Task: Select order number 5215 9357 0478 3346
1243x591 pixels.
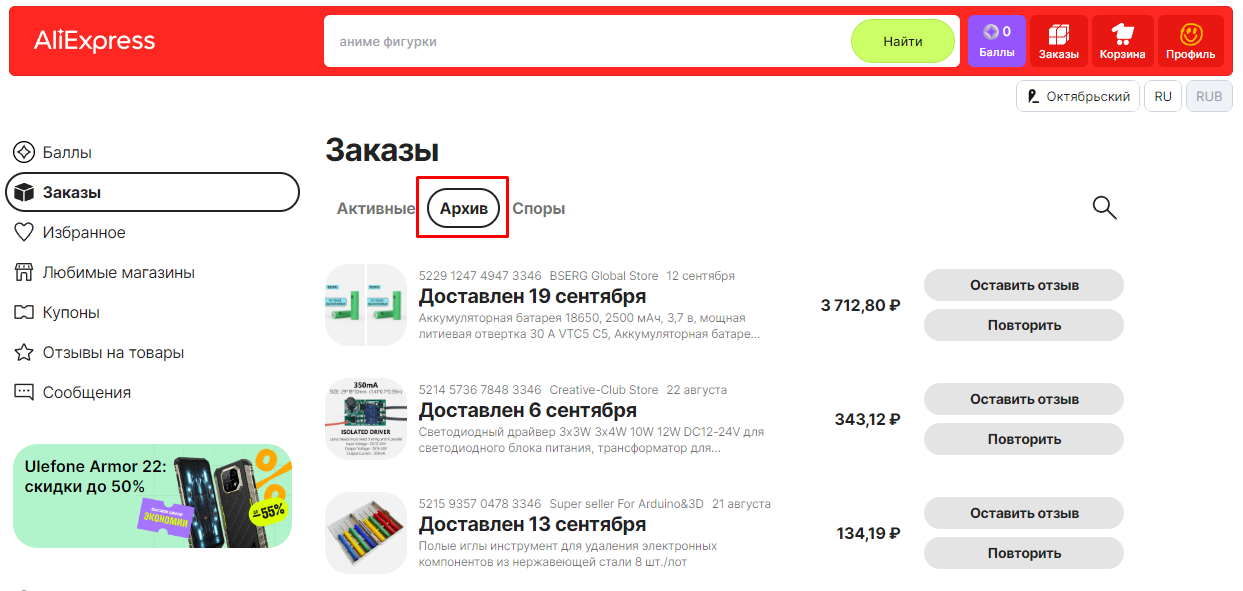Action: (480, 504)
